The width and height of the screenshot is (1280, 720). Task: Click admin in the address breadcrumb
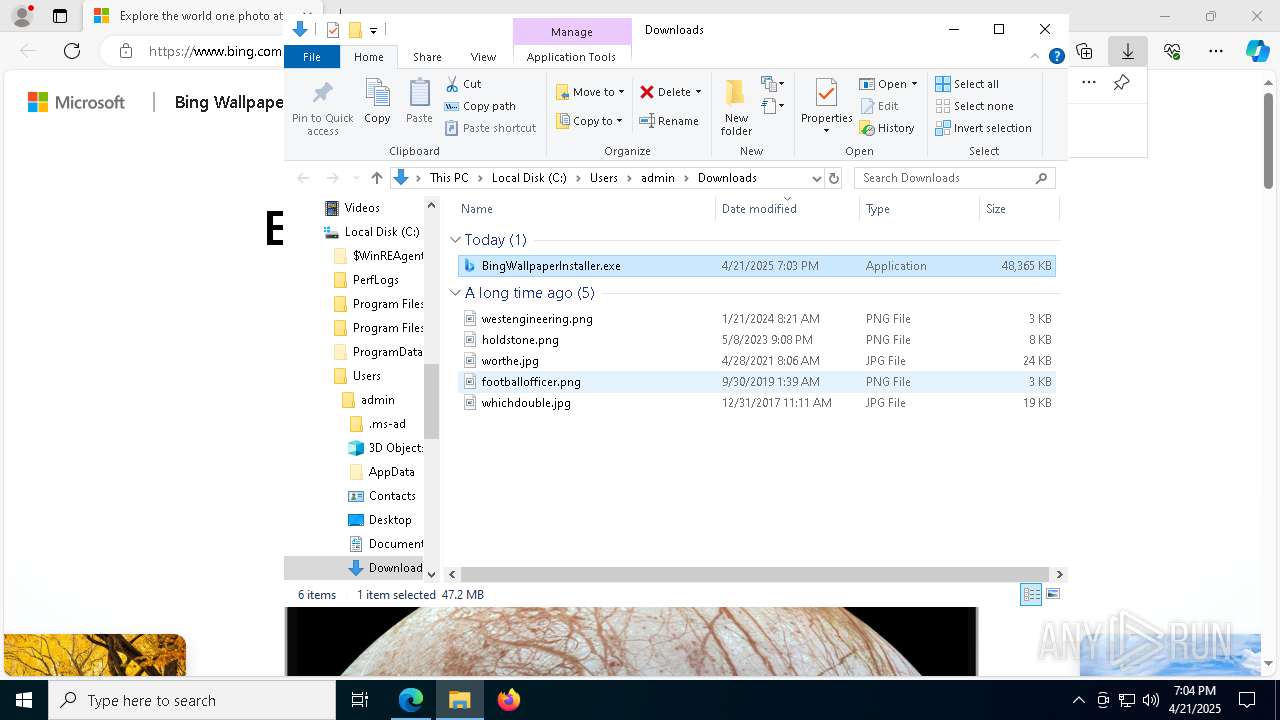tap(658, 178)
